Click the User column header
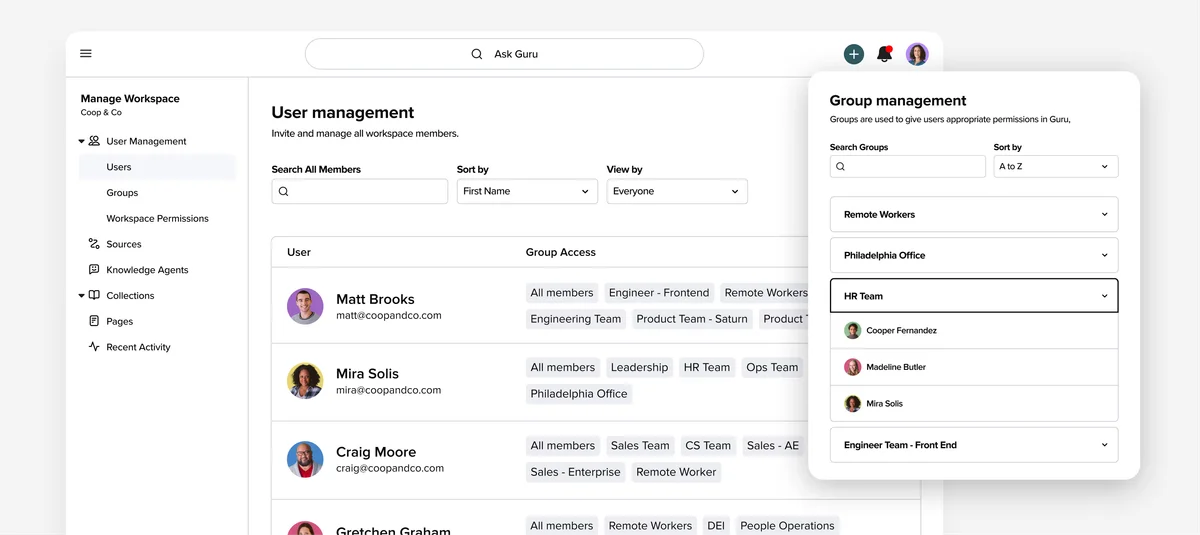 [299, 253]
